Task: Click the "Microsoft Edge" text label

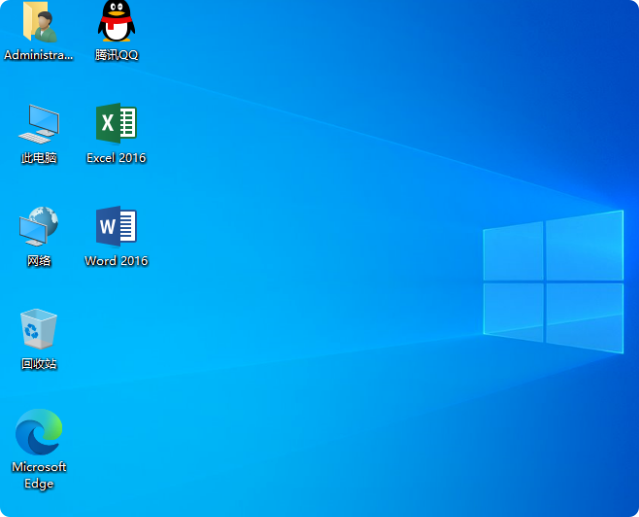Action: [x=38, y=475]
